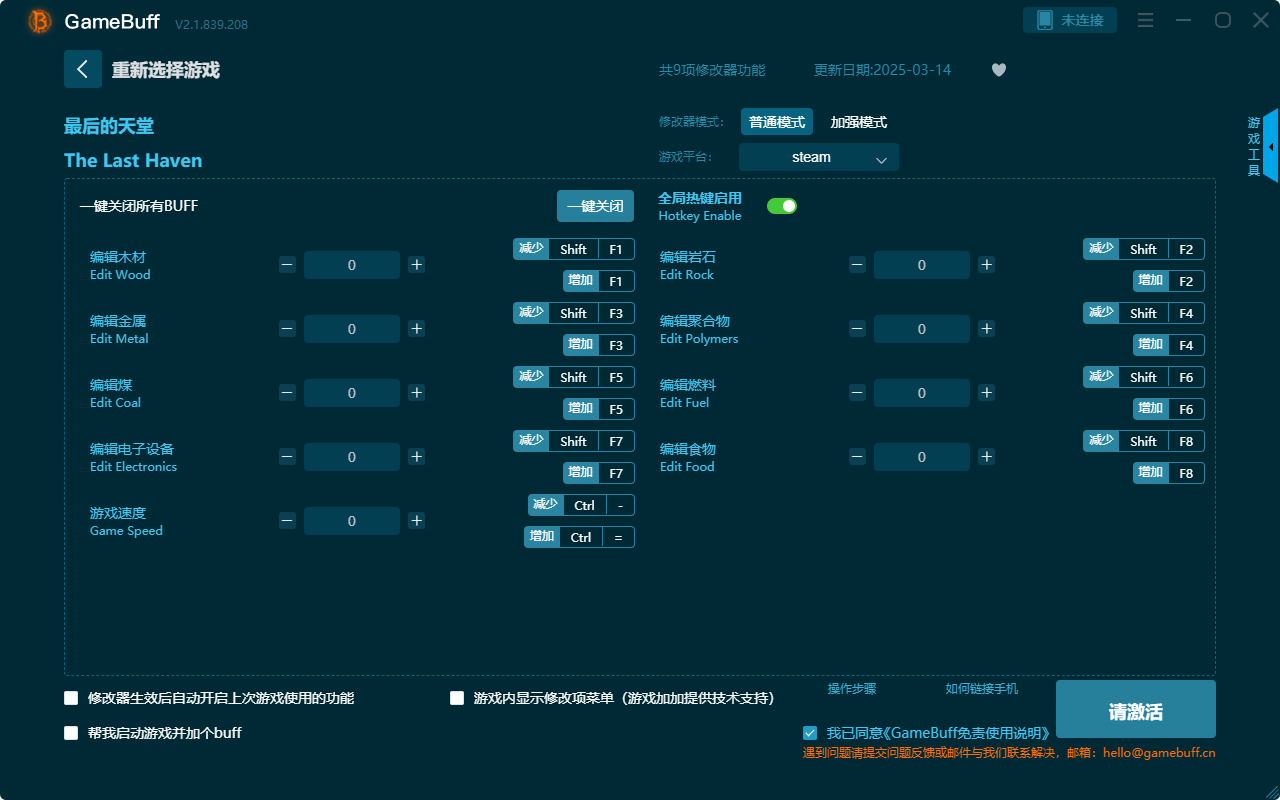
Task: Increase Edit Wood value with plus button
Action: click(x=416, y=264)
